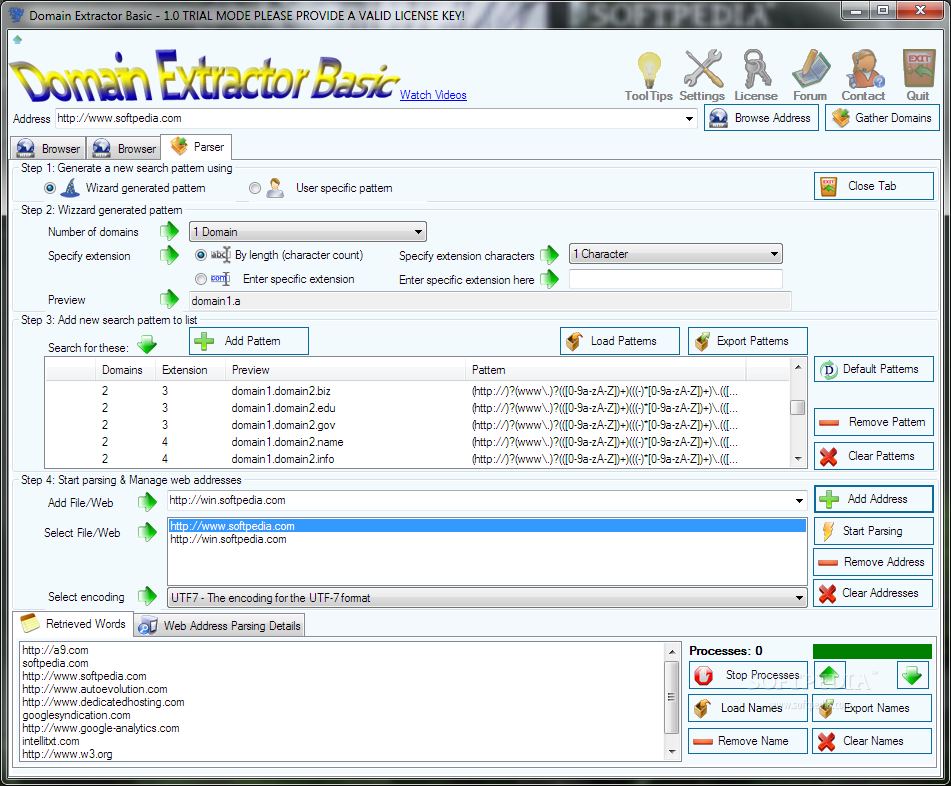Click green arrow next to Number of domains
The height and width of the screenshot is (786, 951).
click(169, 231)
